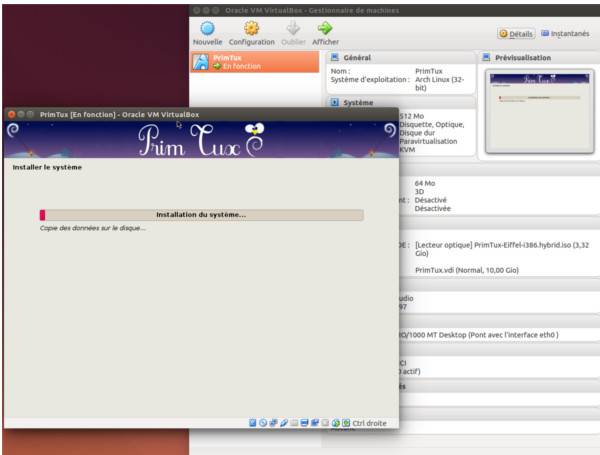
Task: Click hard disk activity icon in VM status bar
Action: click(253, 423)
